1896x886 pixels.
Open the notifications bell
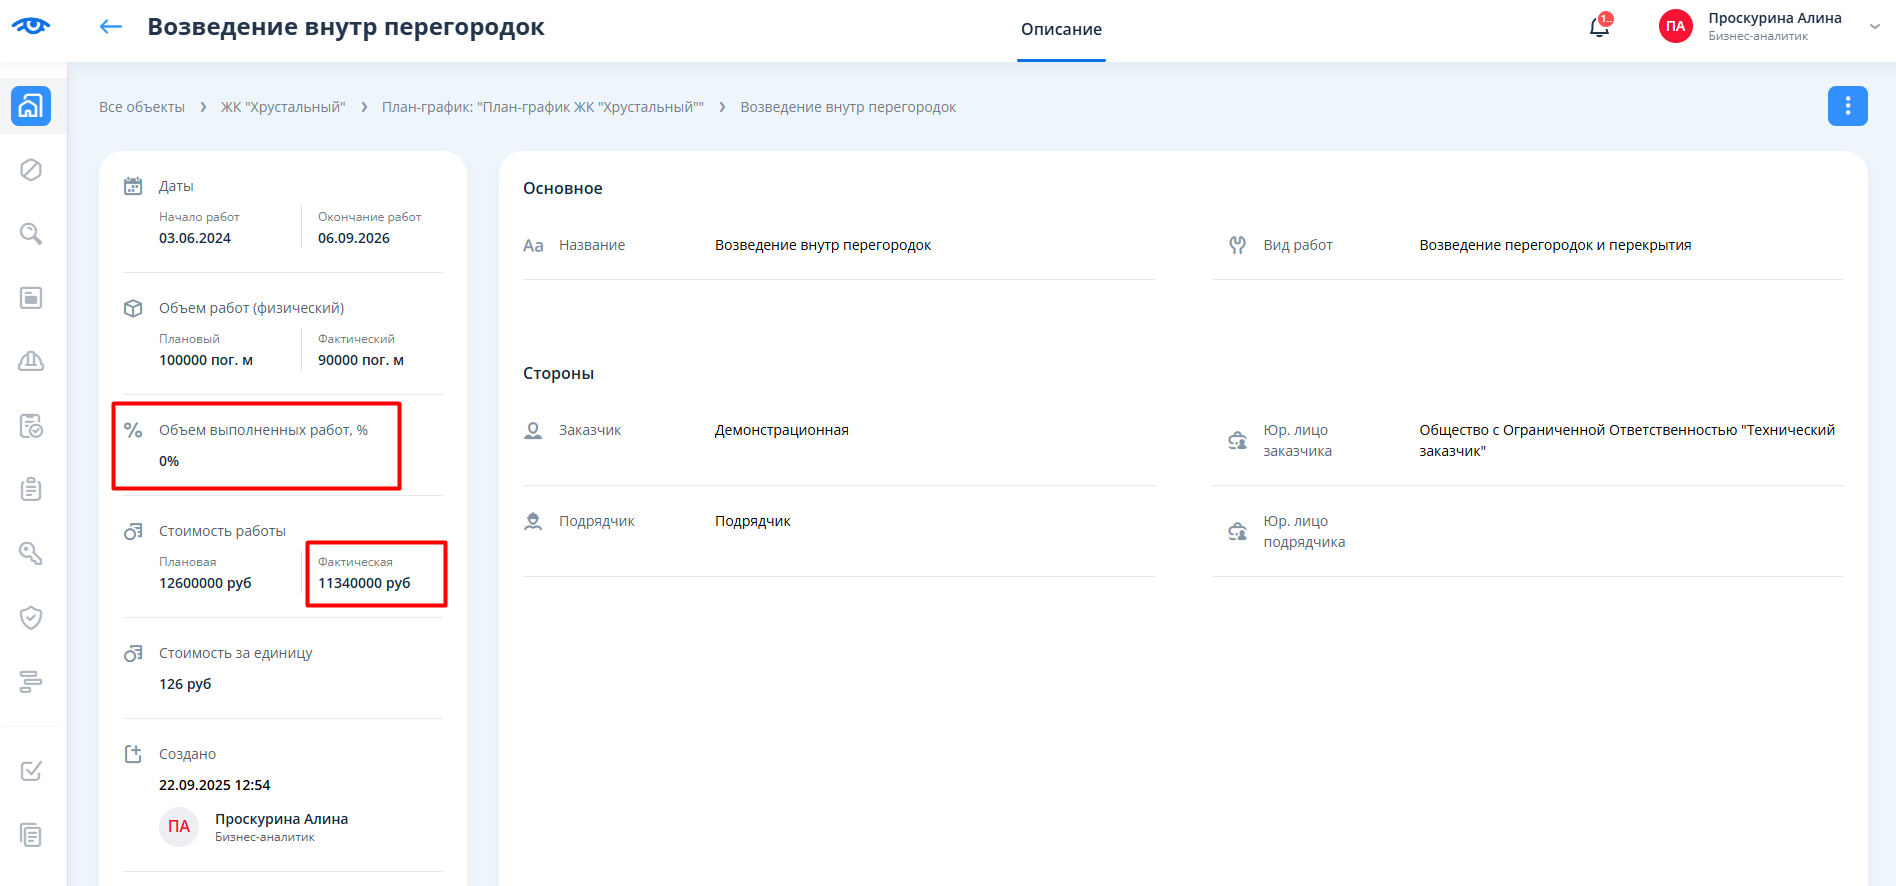[x=1599, y=27]
